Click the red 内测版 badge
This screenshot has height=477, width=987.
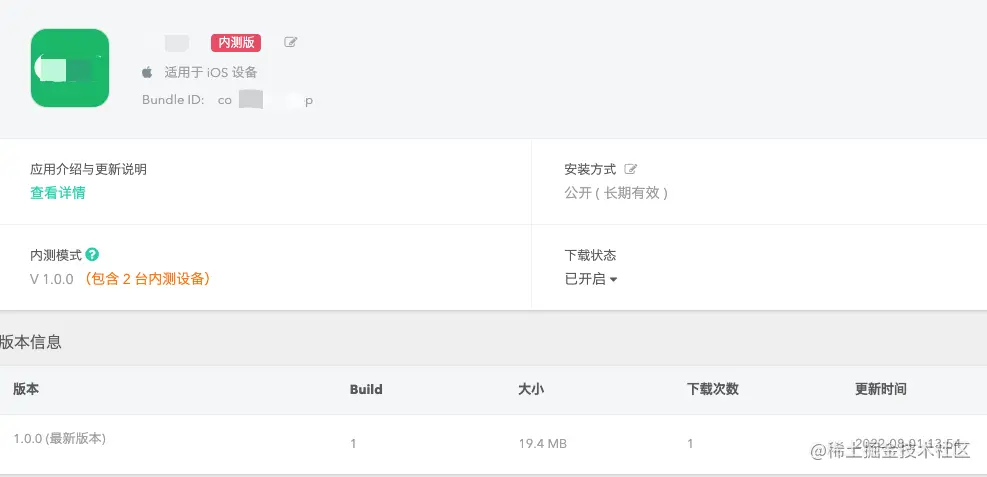pos(235,42)
